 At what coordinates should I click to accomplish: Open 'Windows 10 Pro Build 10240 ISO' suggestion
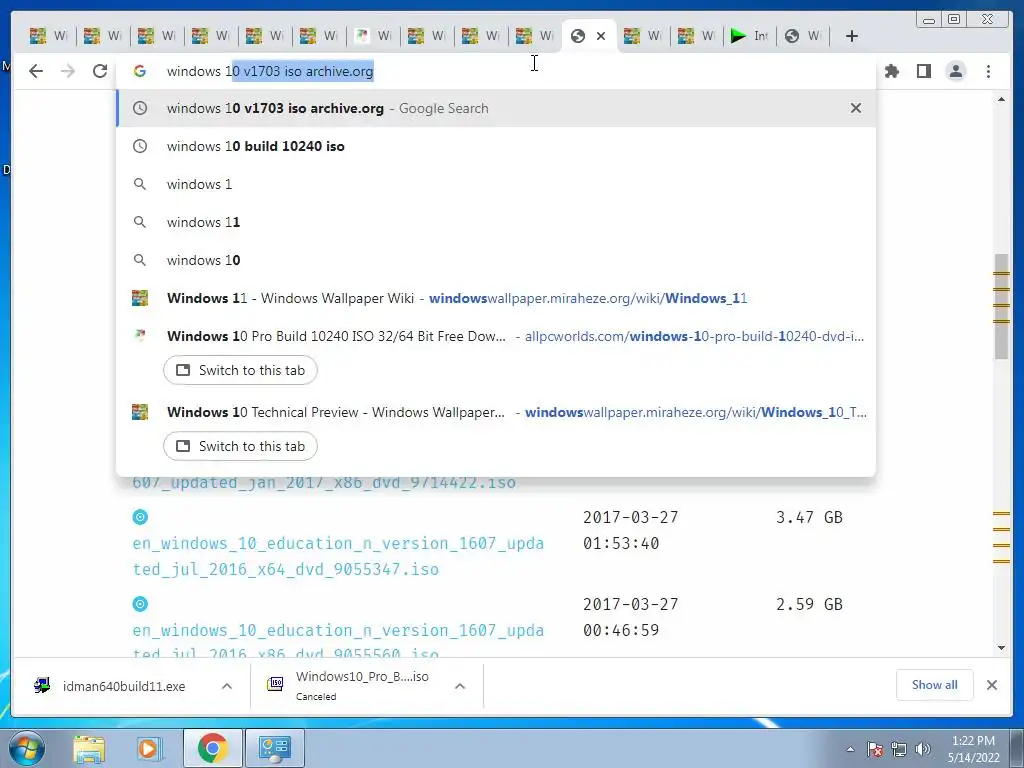(x=496, y=336)
